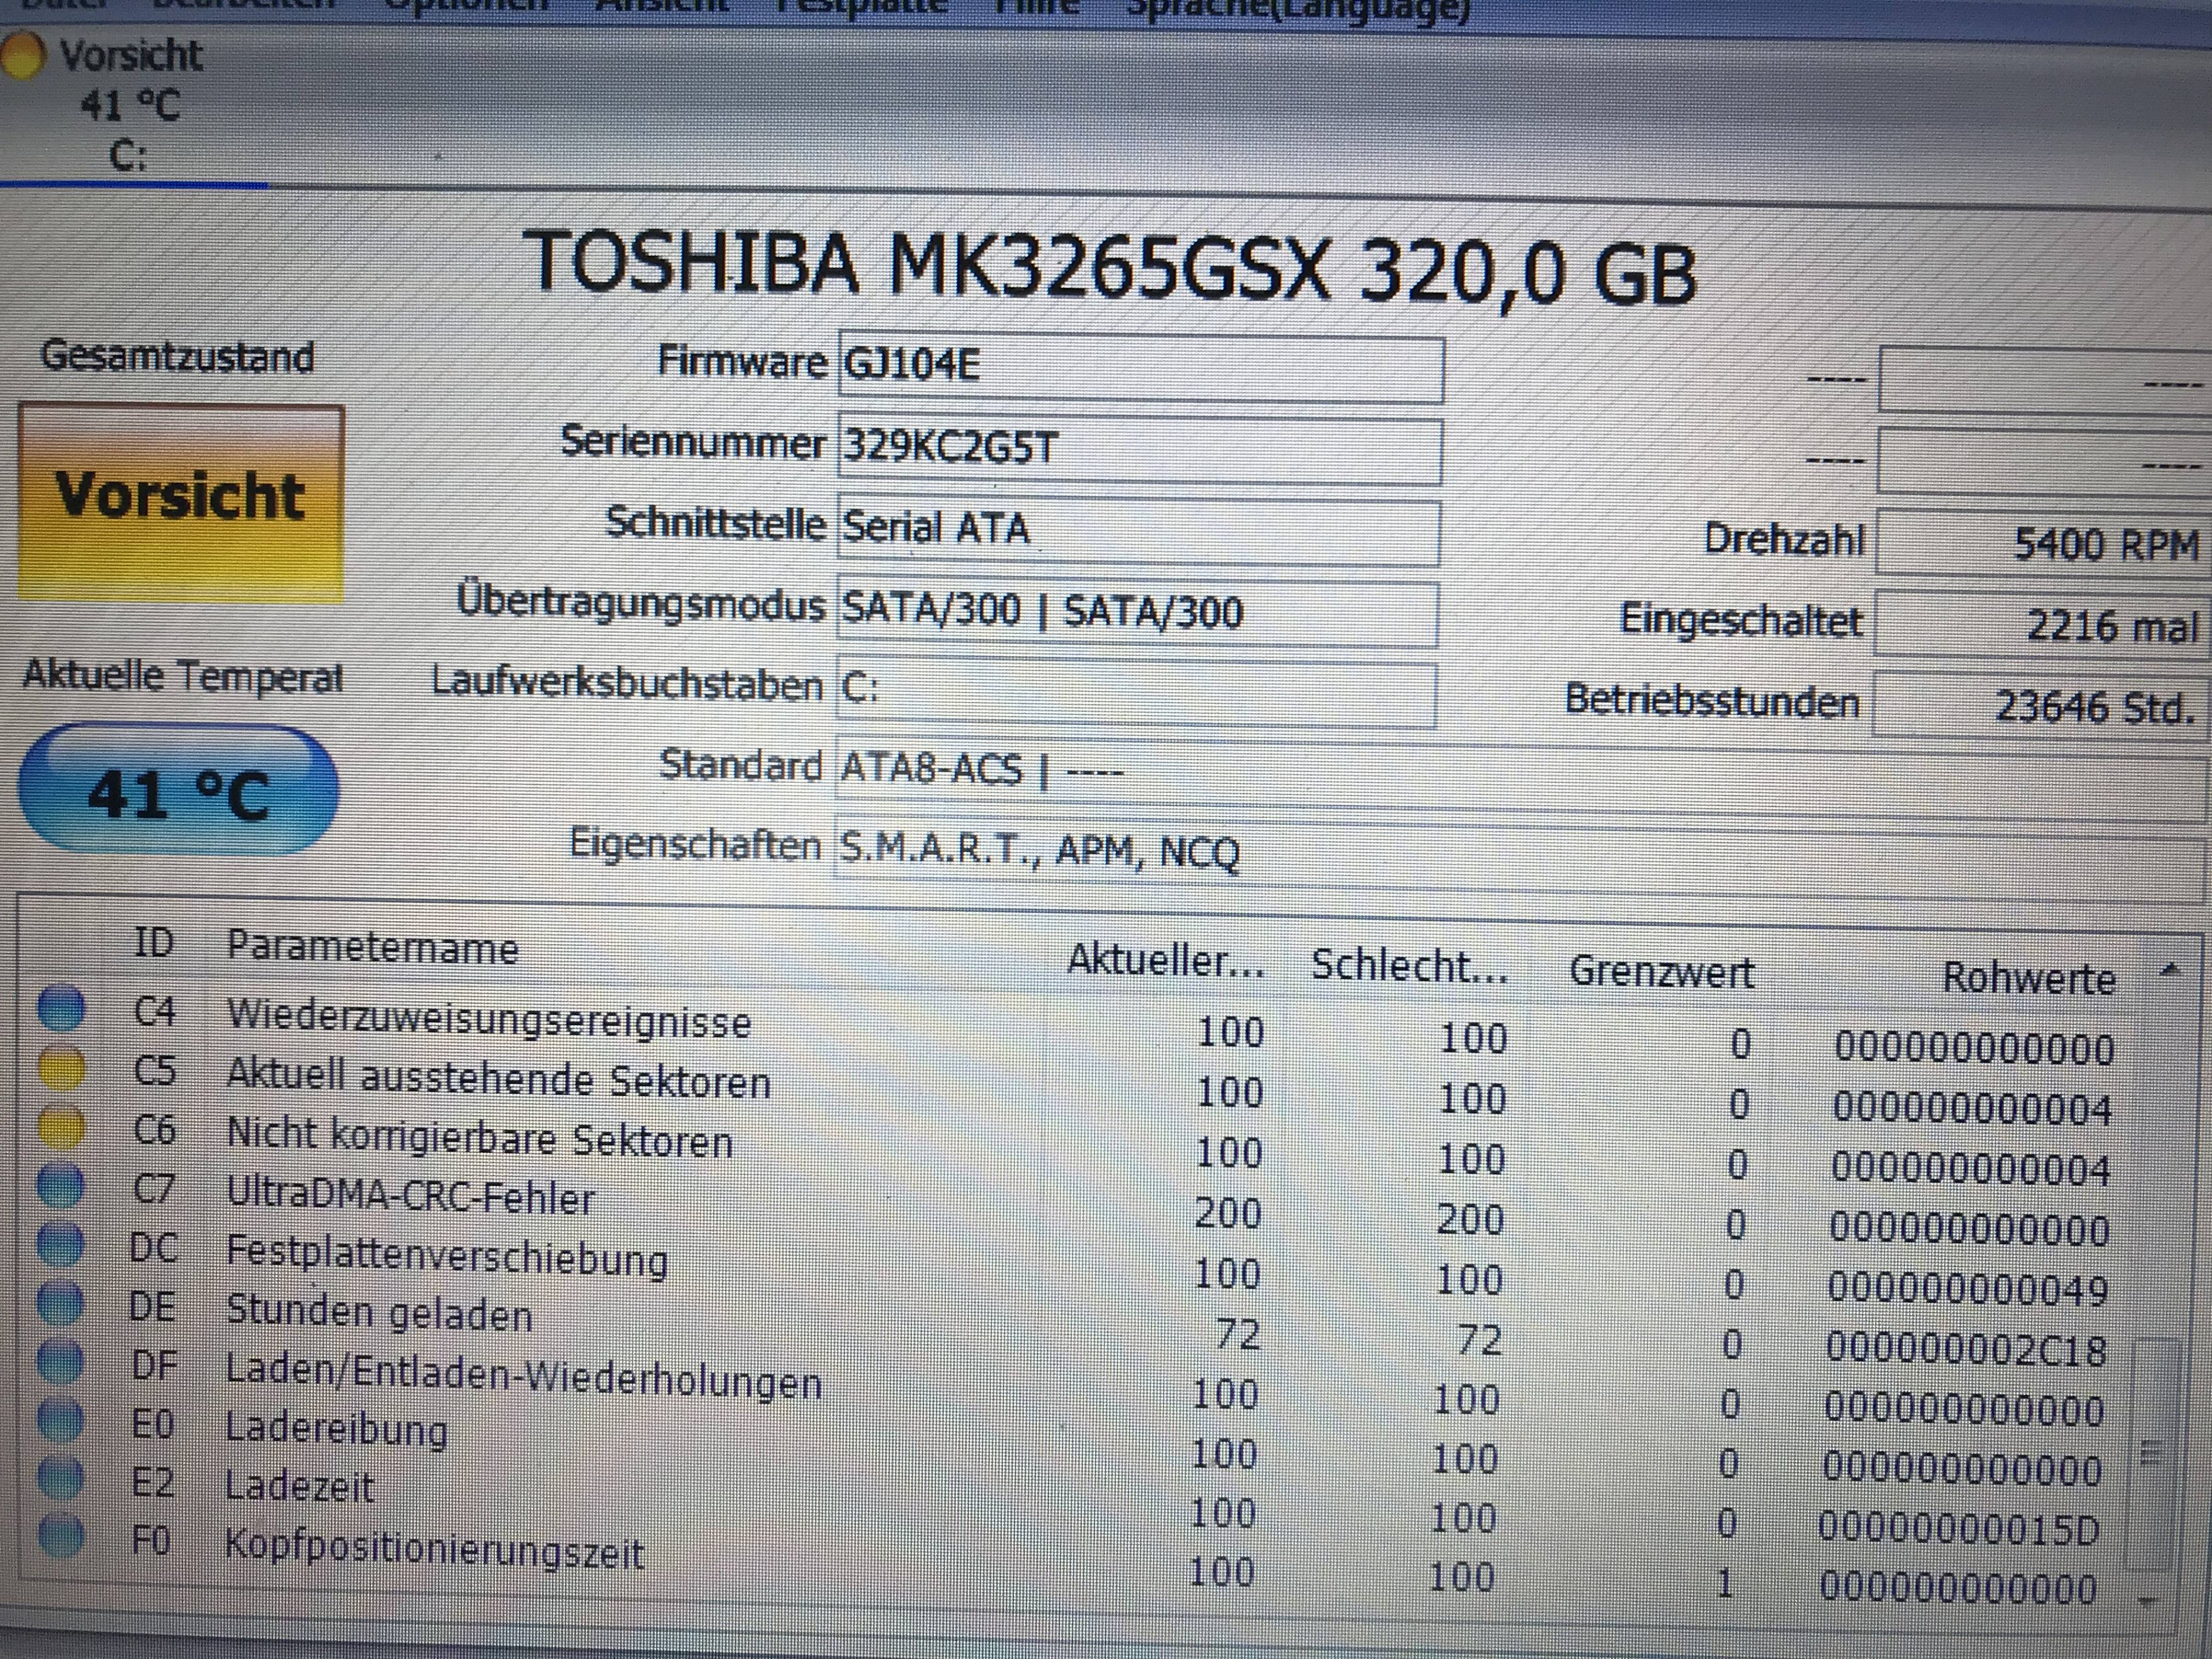The width and height of the screenshot is (2212, 1659).
Task: Click the Parametername column header
Action: point(372,947)
